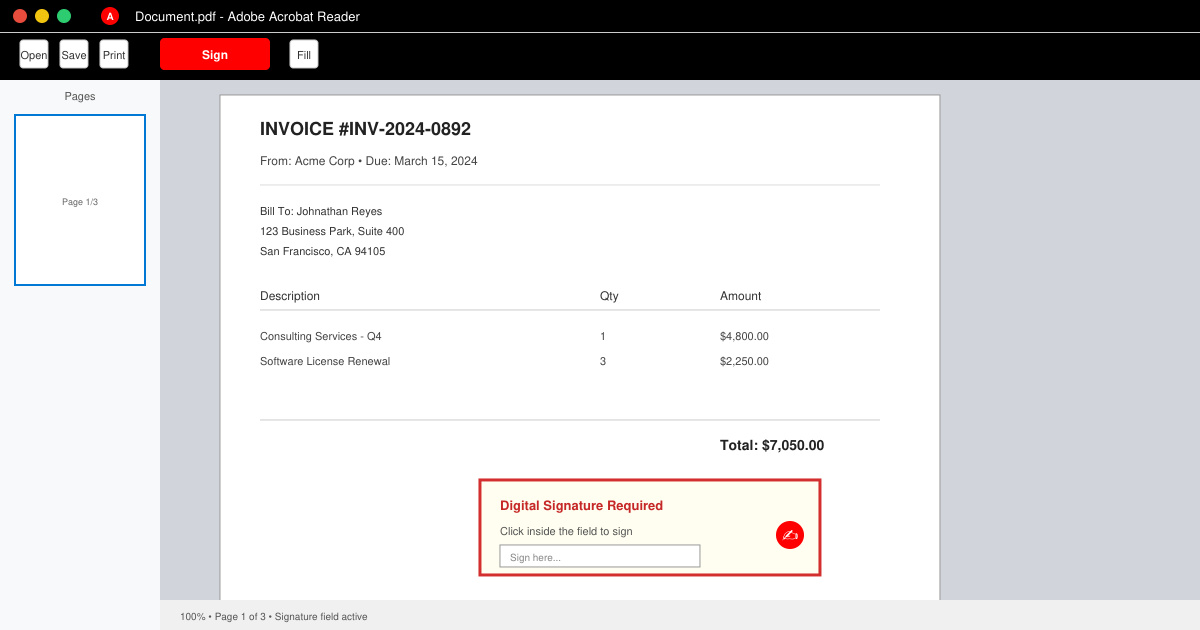The height and width of the screenshot is (630, 1200).
Task: Click the 'From: Acme Corp' due date line
Action: point(368,161)
